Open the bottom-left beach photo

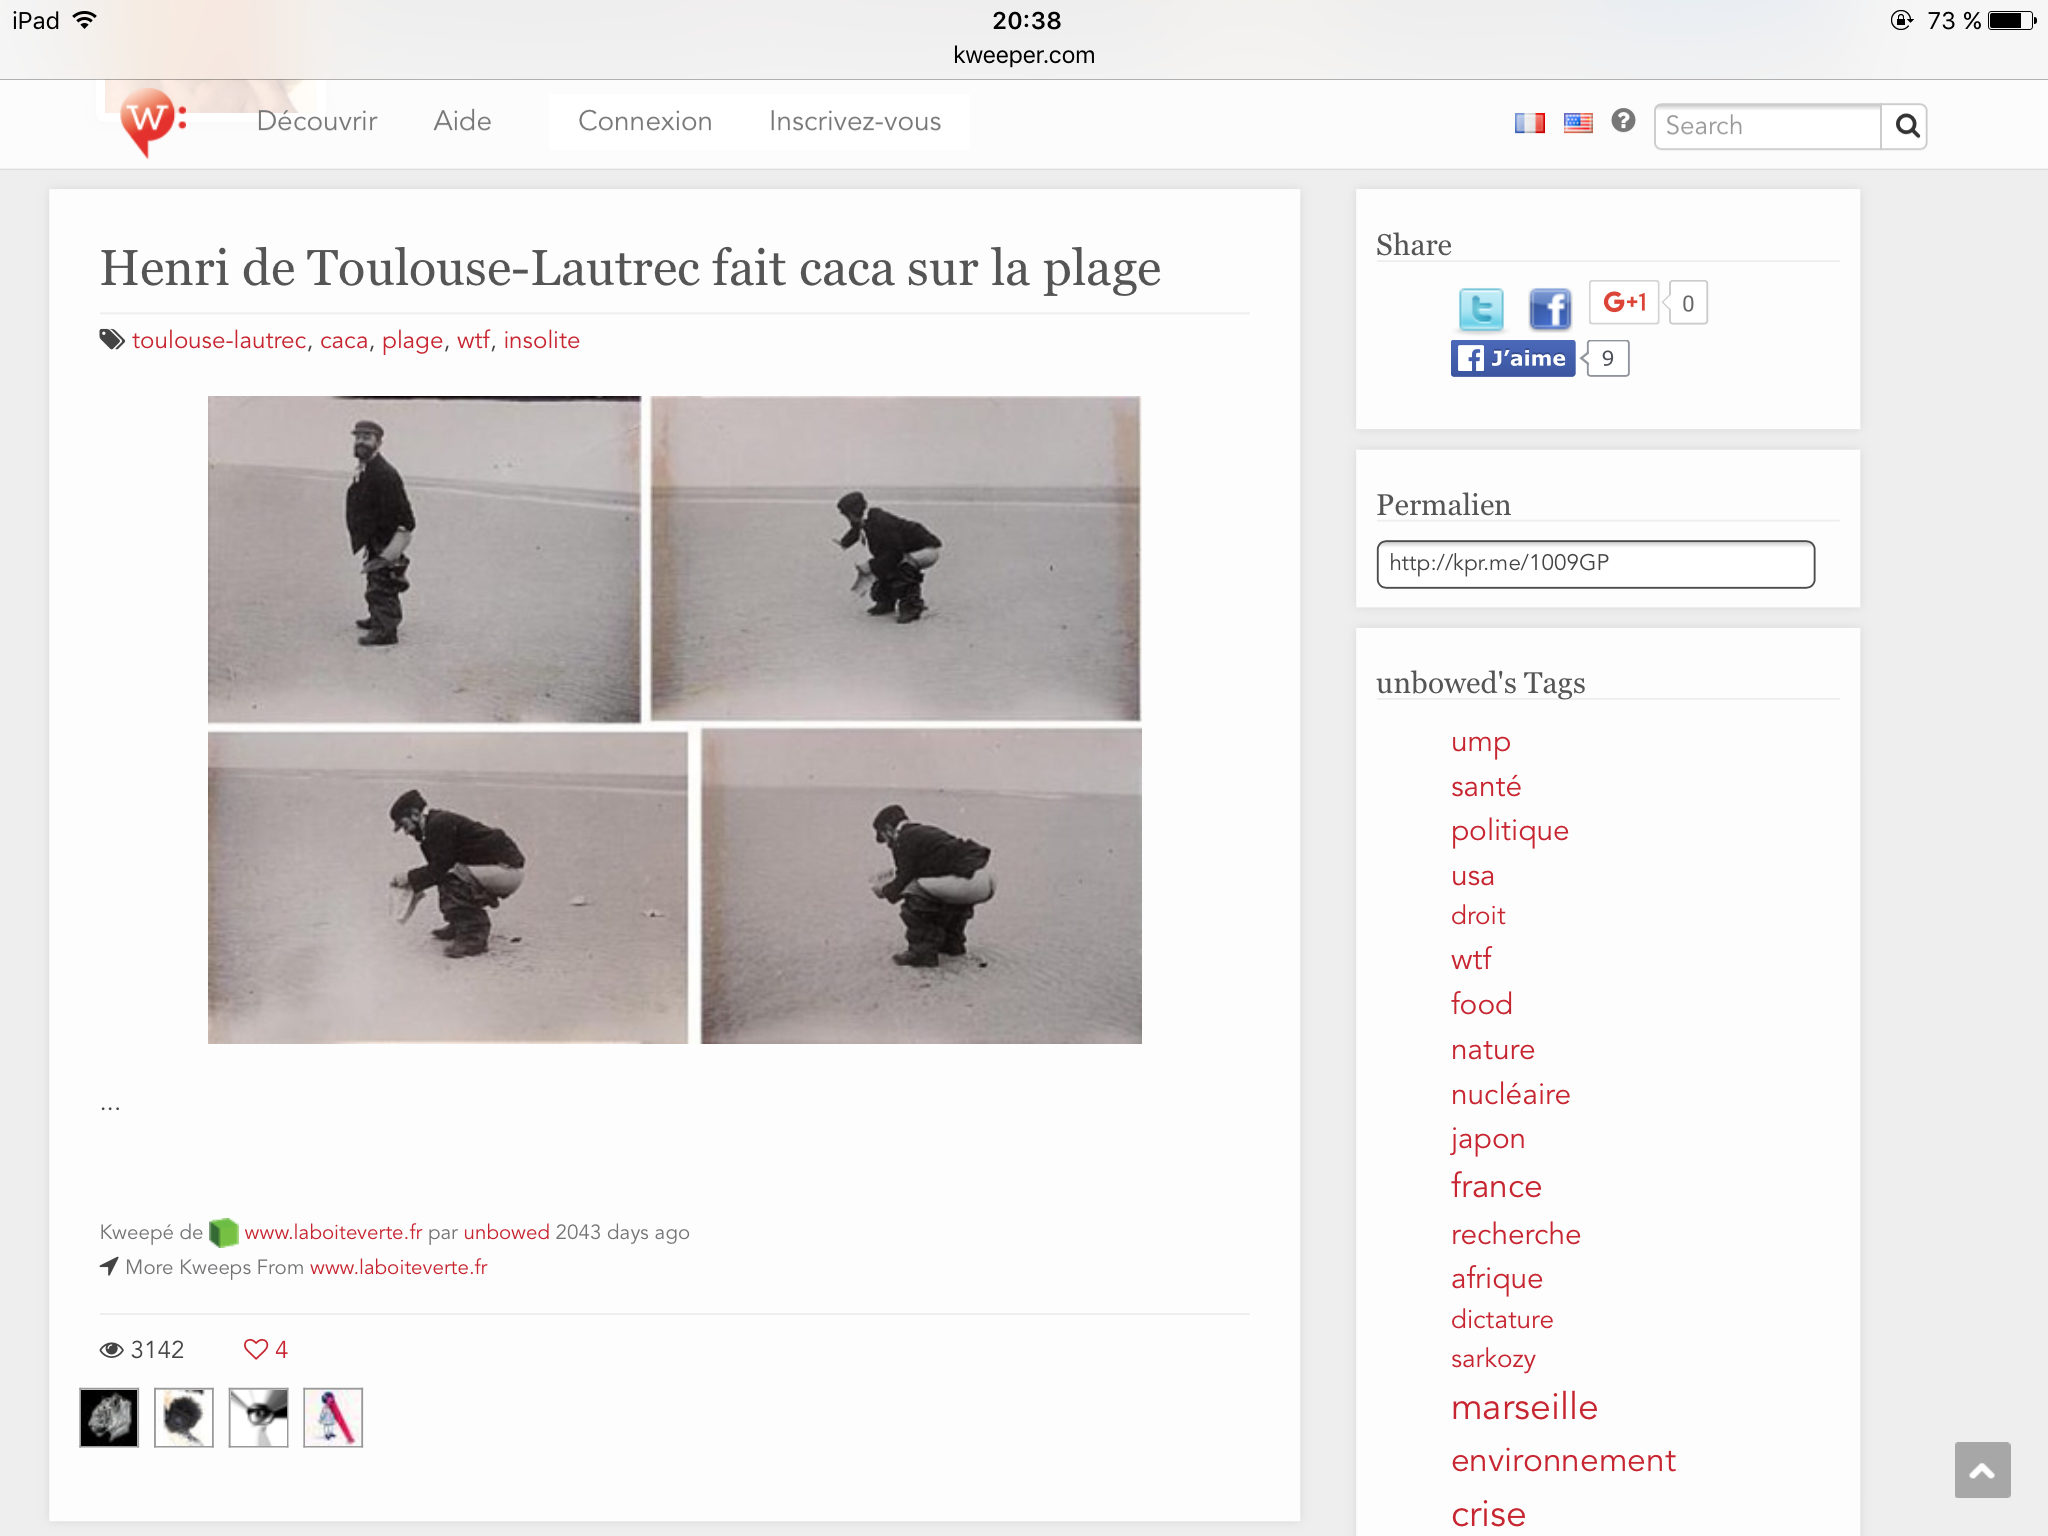[x=448, y=888]
